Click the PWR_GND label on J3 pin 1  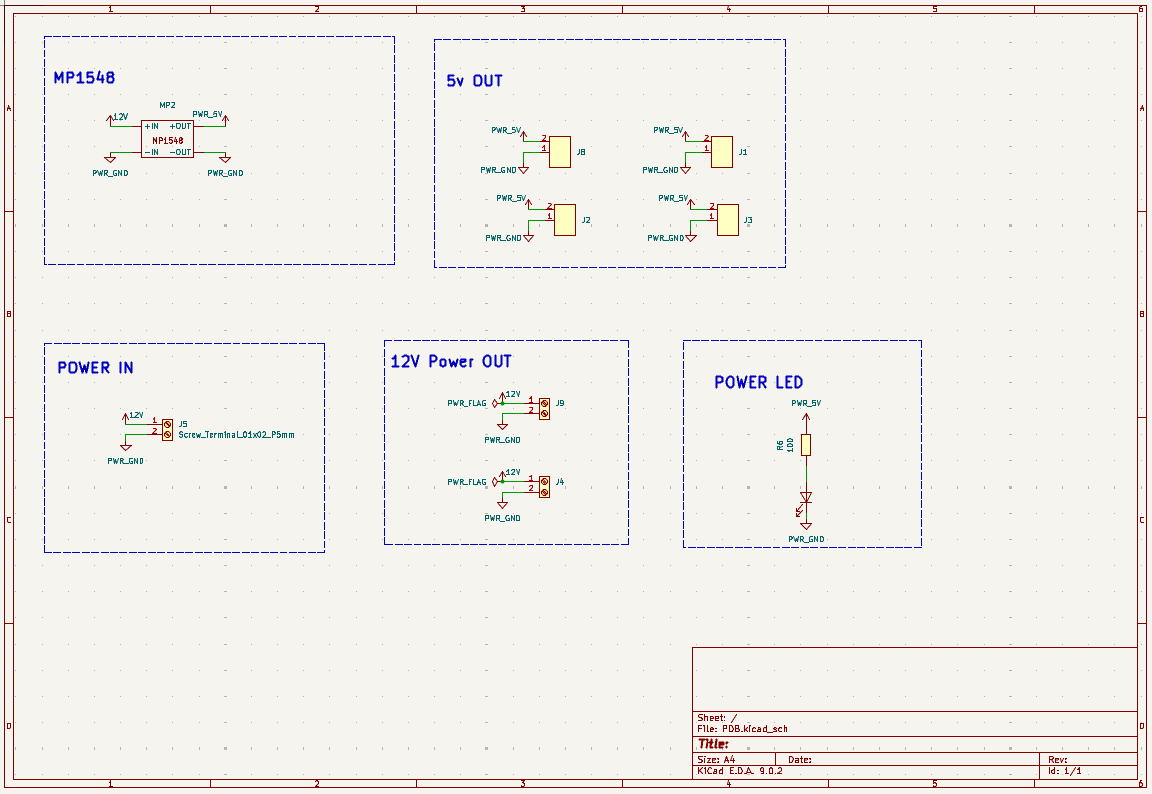tap(666, 239)
